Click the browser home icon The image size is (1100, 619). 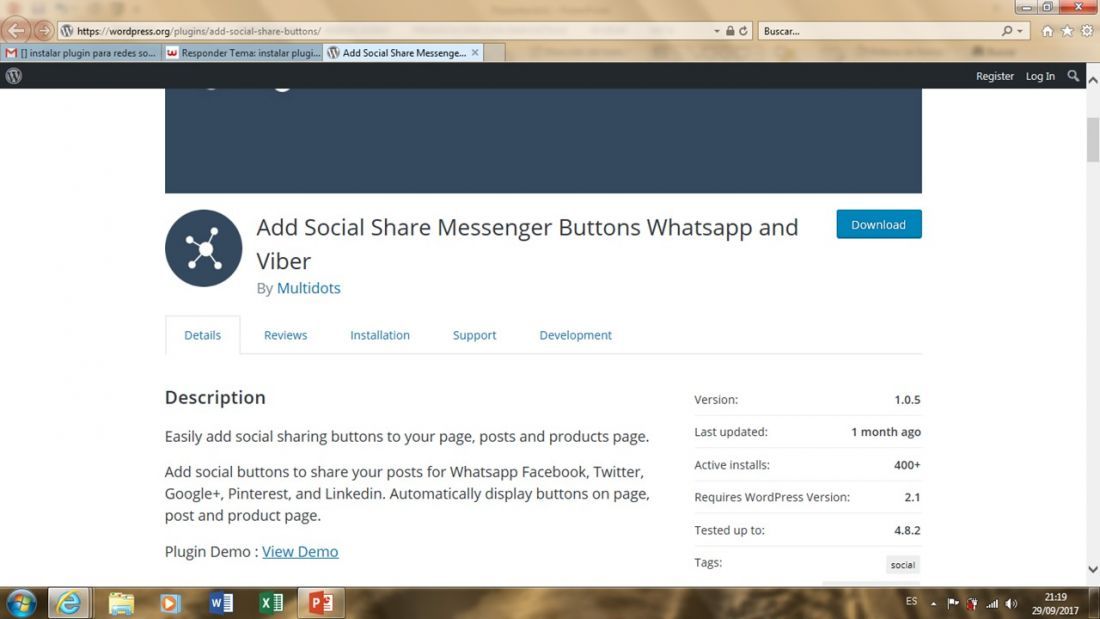(x=1047, y=31)
